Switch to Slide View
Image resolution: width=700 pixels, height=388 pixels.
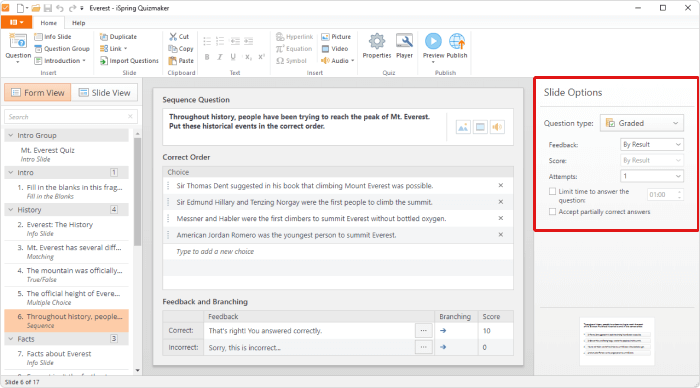coord(104,92)
